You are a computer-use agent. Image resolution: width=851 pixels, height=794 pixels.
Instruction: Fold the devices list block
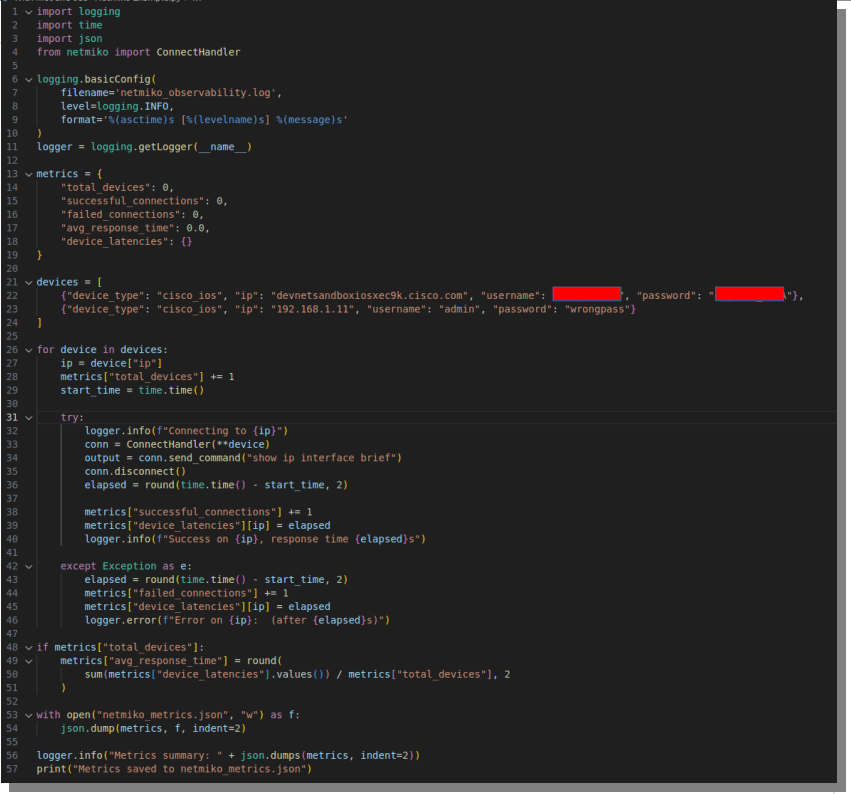pos(28,282)
